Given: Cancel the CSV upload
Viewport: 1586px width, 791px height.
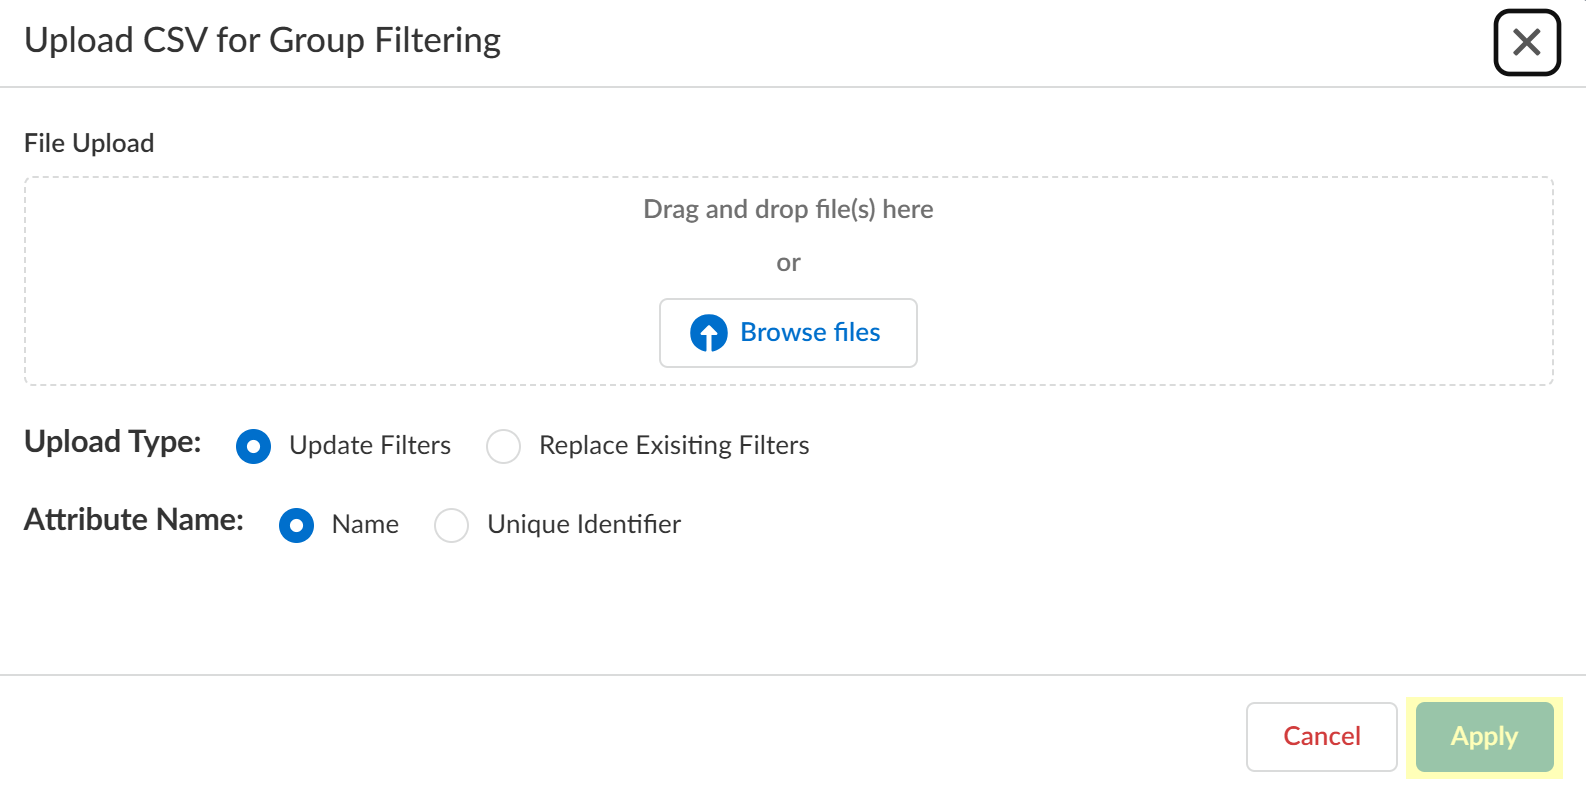Looking at the screenshot, I should pyautogui.click(x=1321, y=737).
